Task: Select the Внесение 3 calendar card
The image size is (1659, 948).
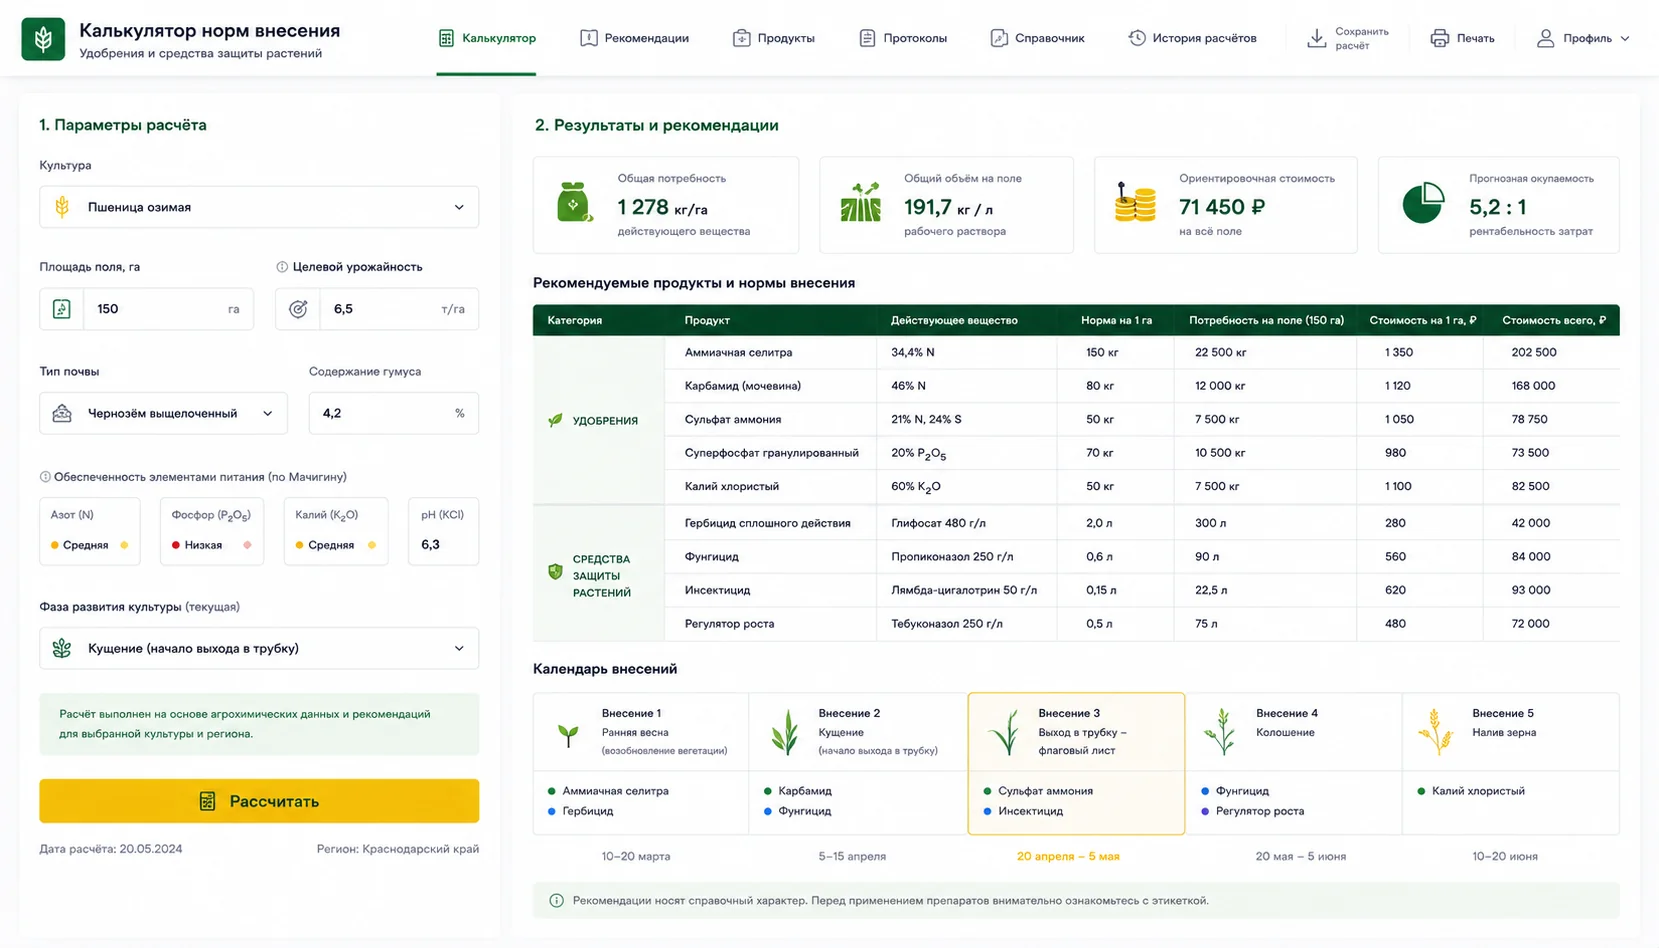Action: [1076, 763]
